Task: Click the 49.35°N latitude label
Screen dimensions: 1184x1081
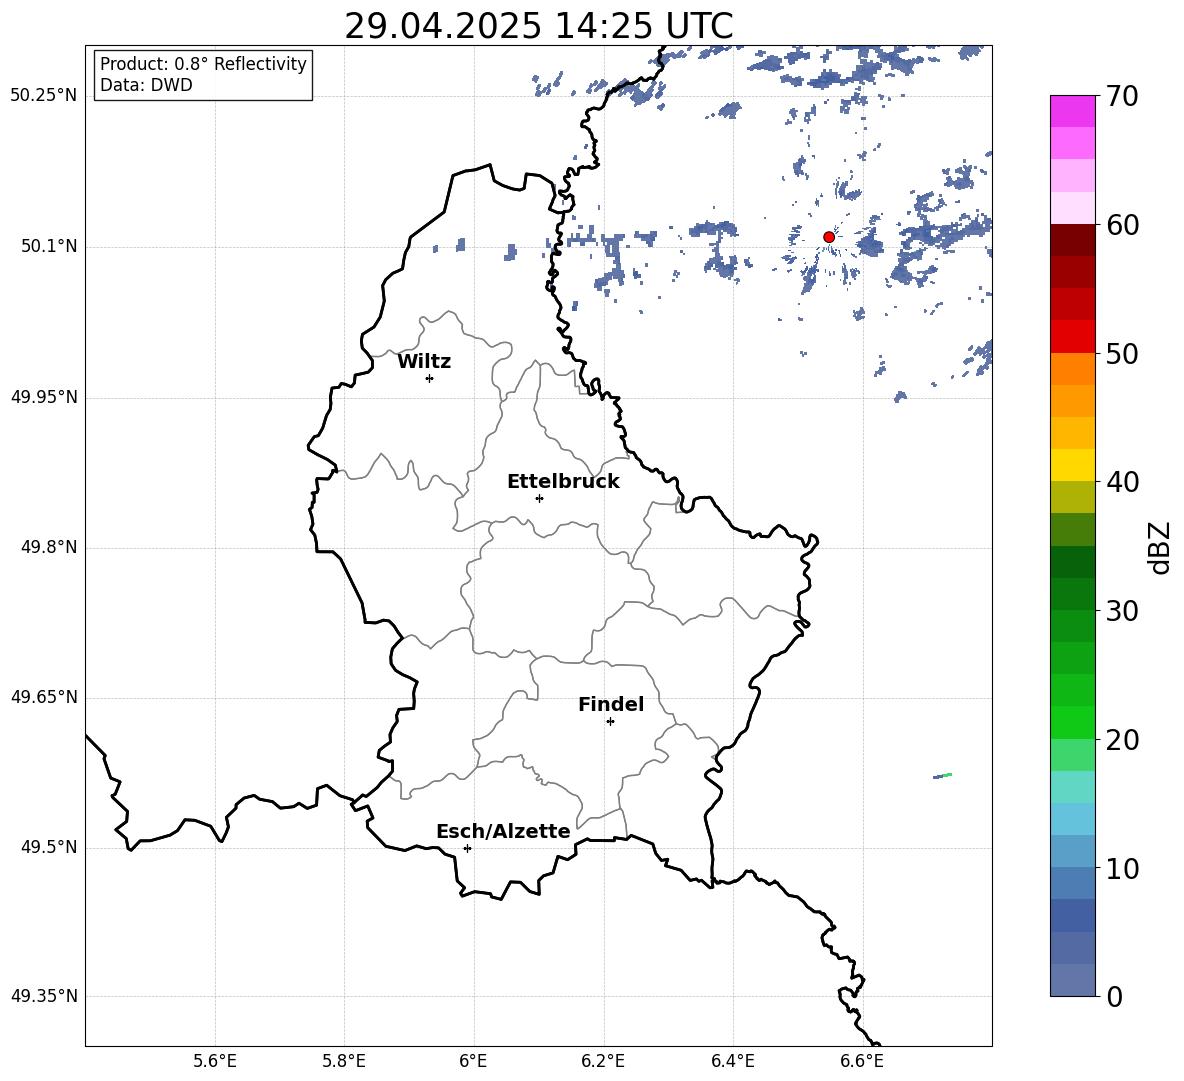Action: point(44,996)
